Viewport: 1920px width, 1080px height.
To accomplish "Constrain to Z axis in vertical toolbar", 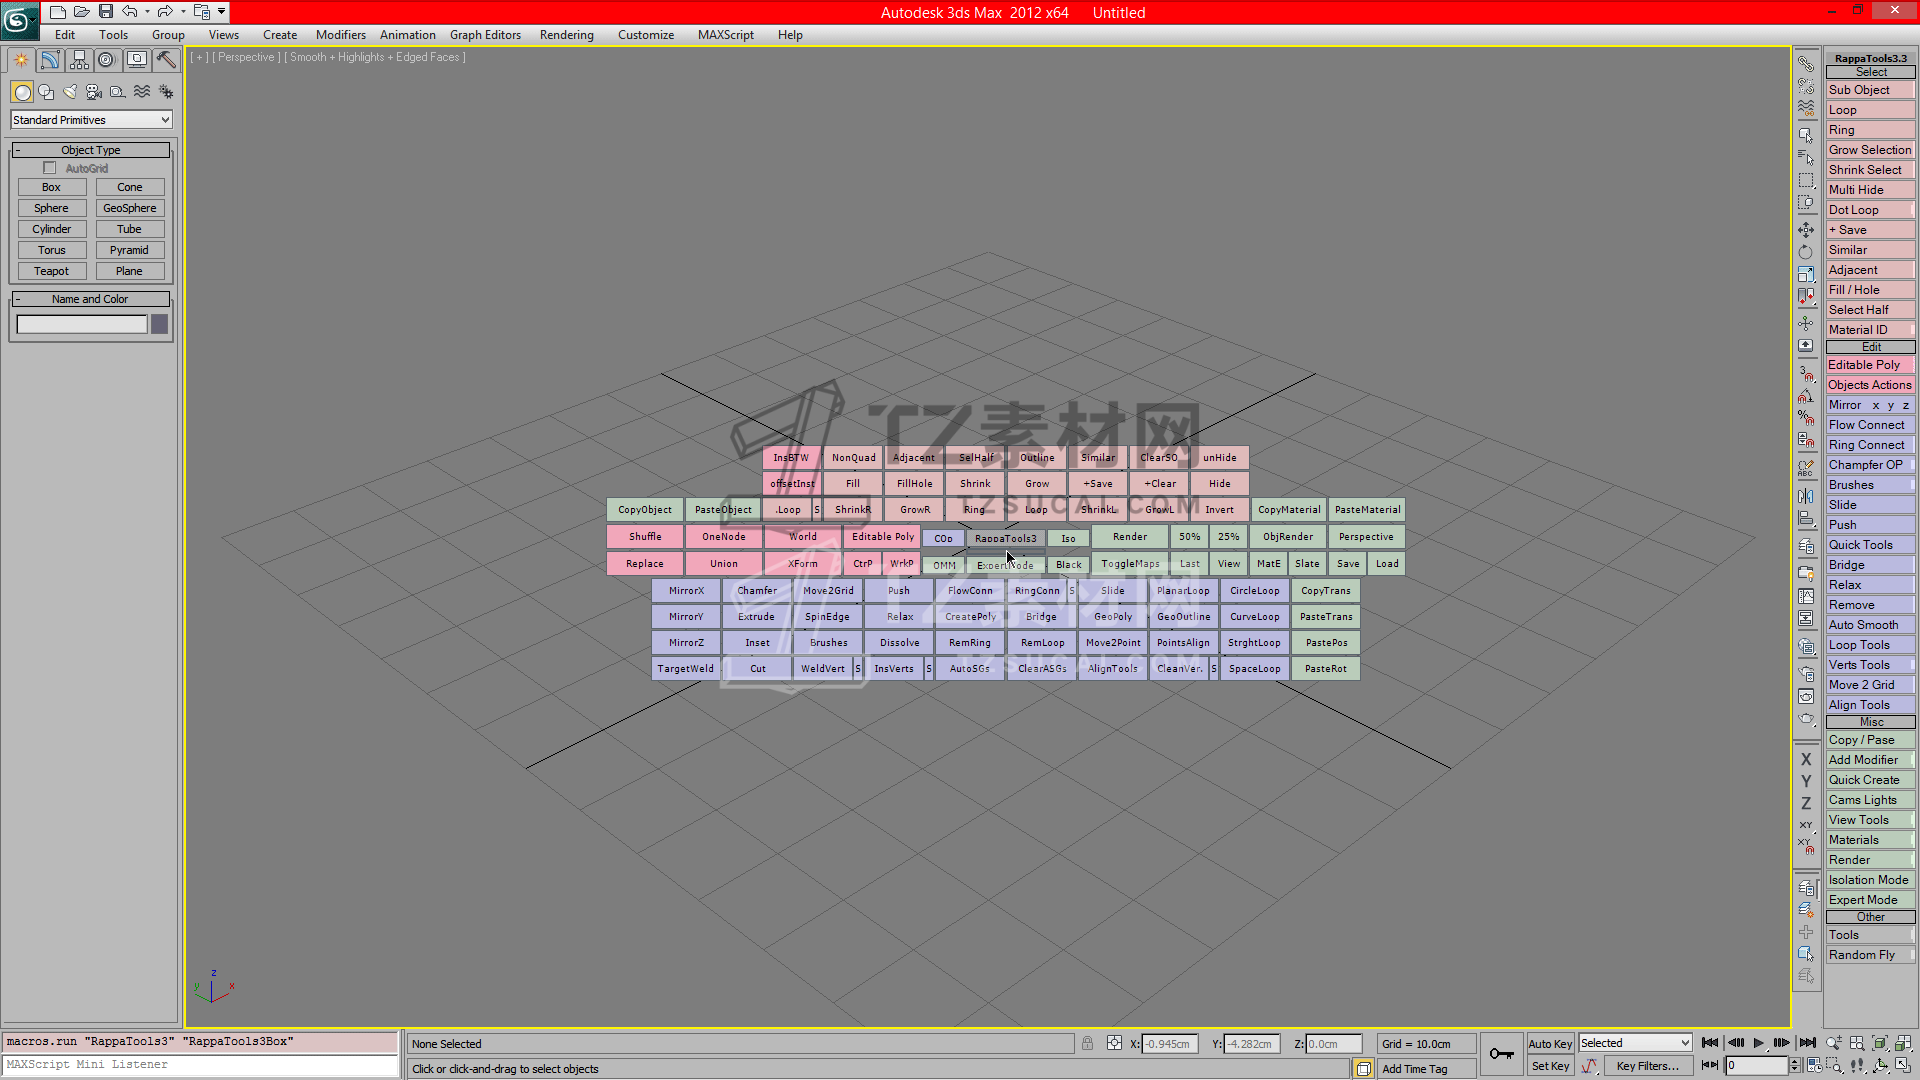I will click(1806, 804).
